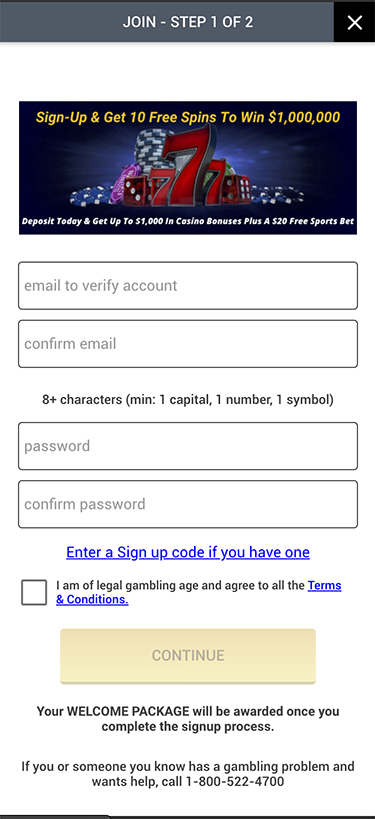Click the free spins promo banner
Image resolution: width=375 pixels, height=819 pixels.
(188, 168)
